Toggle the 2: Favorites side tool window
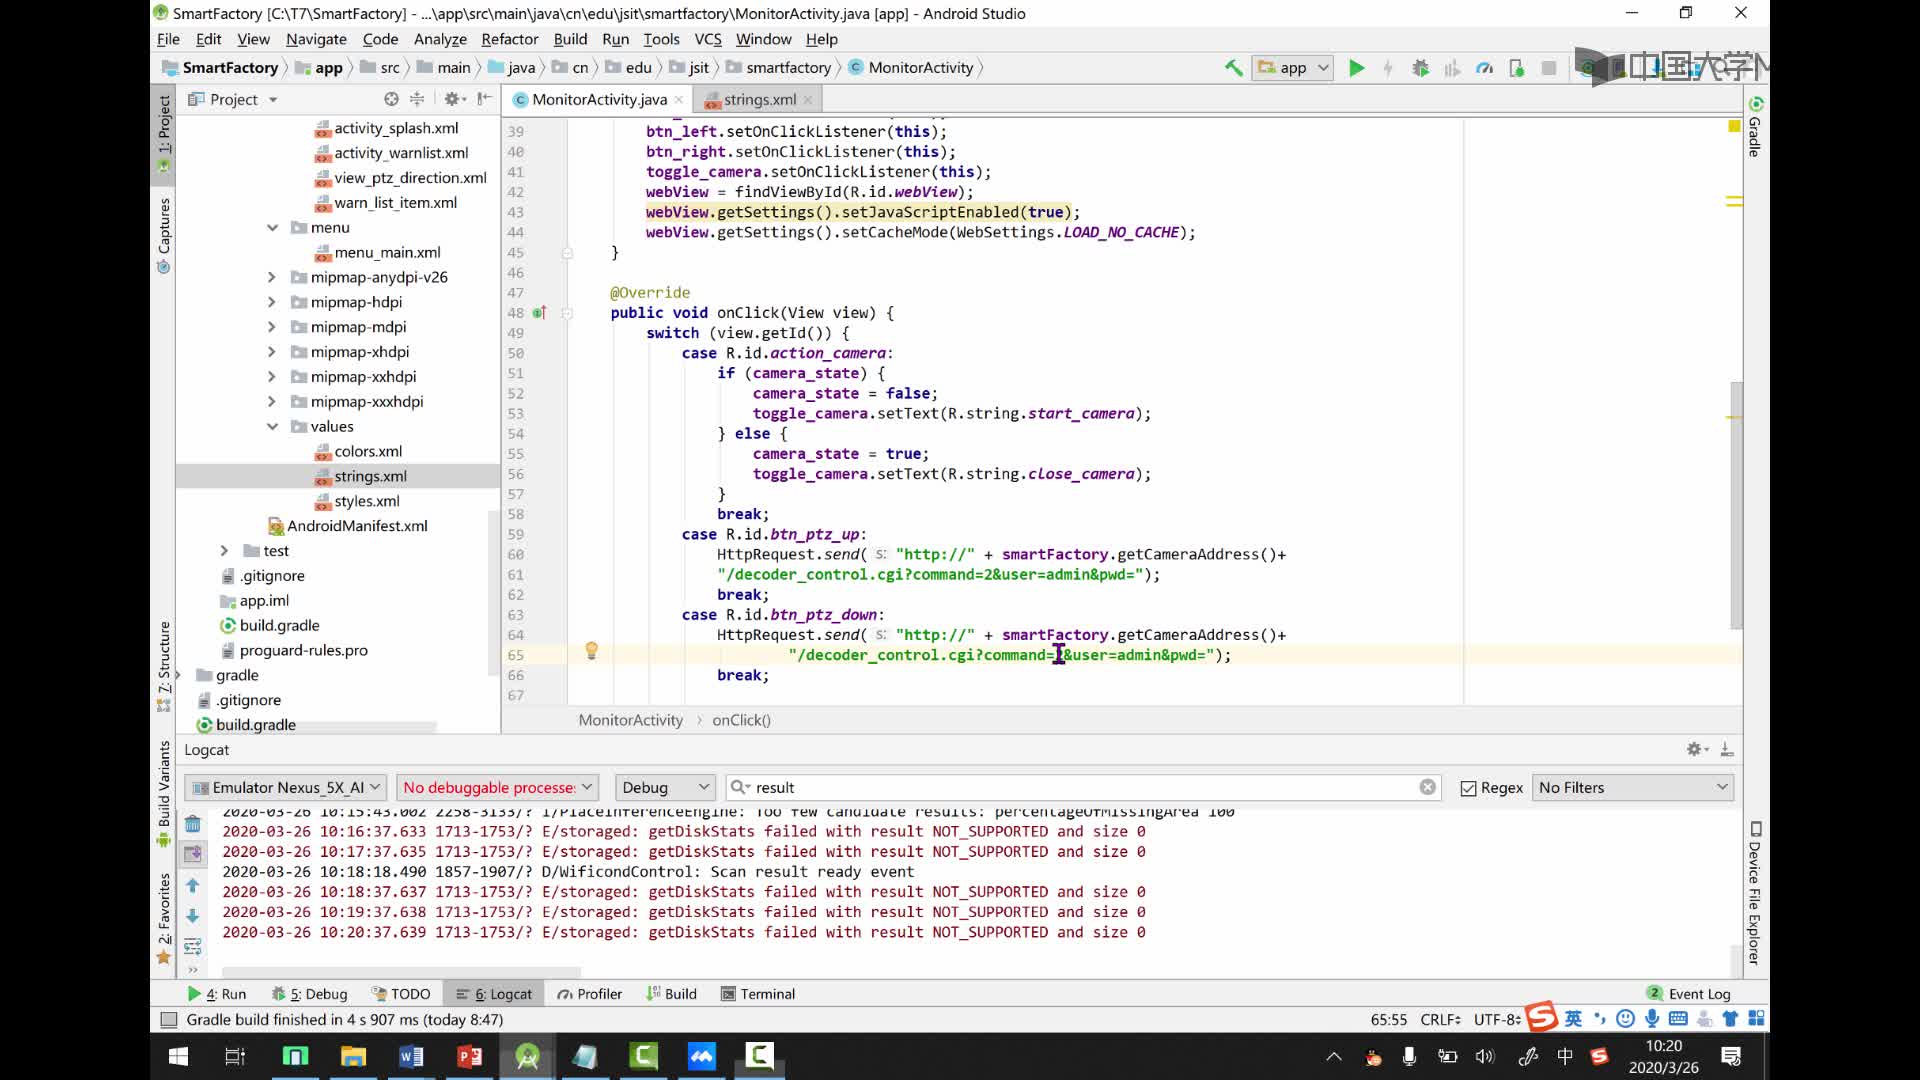Screen dimensions: 1920x1080 (164, 919)
